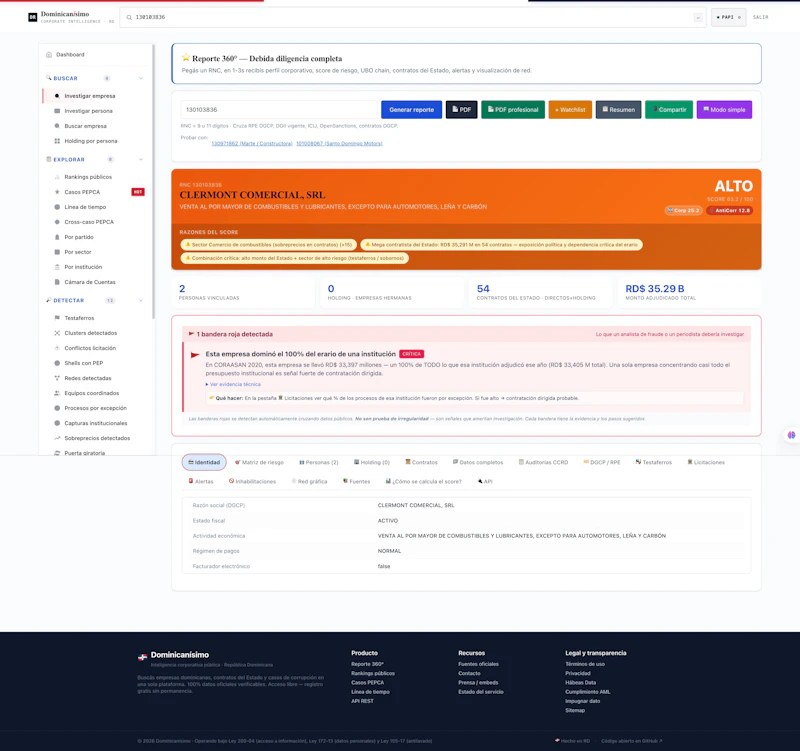Click the Shells con PEP sidebar icon
This screenshot has height=751, width=800.
point(57,363)
